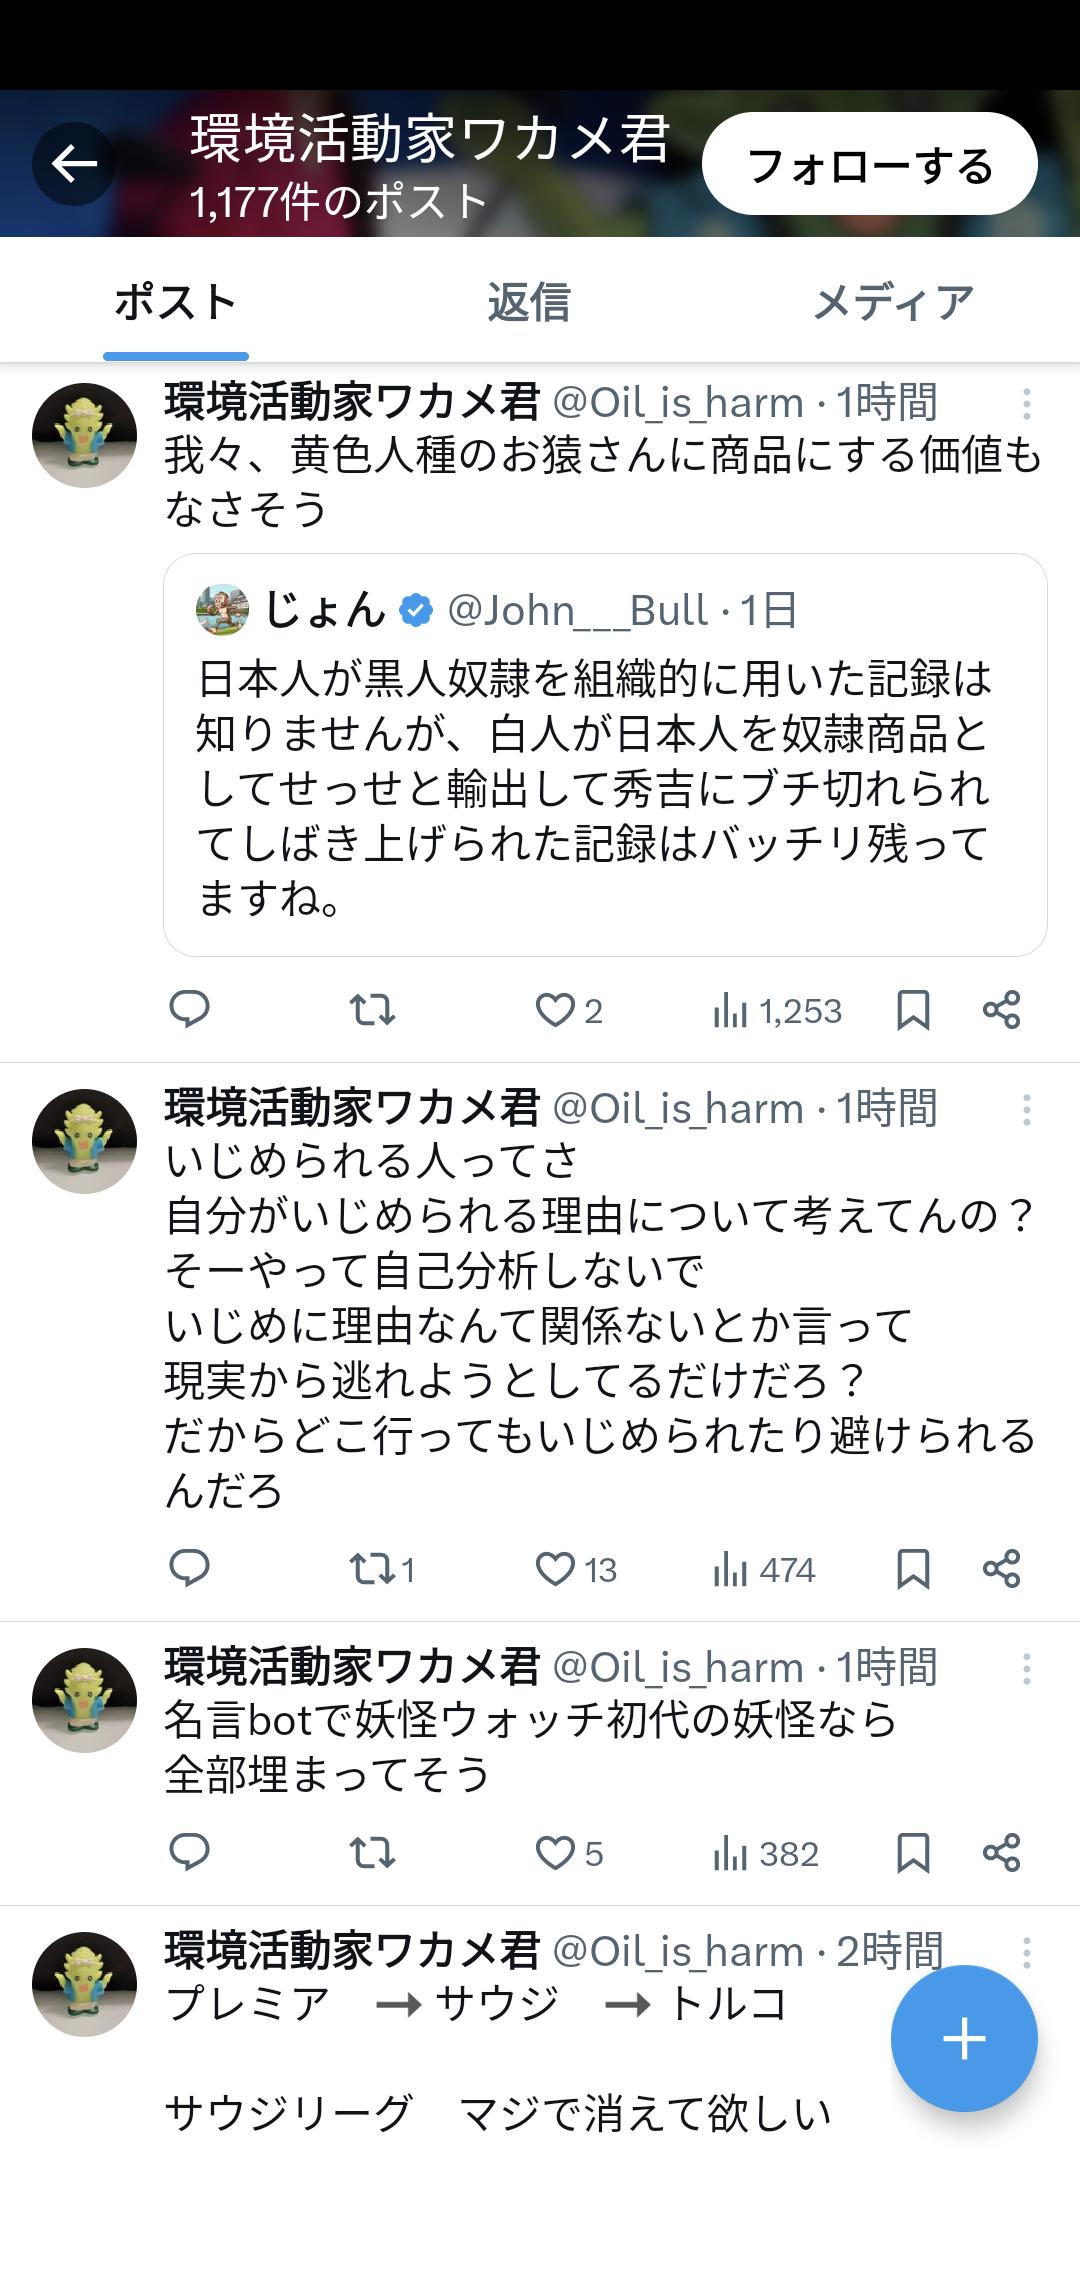Share the 妖怪ウォッチ post
This screenshot has width=1080, height=2280.
[1001, 1853]
